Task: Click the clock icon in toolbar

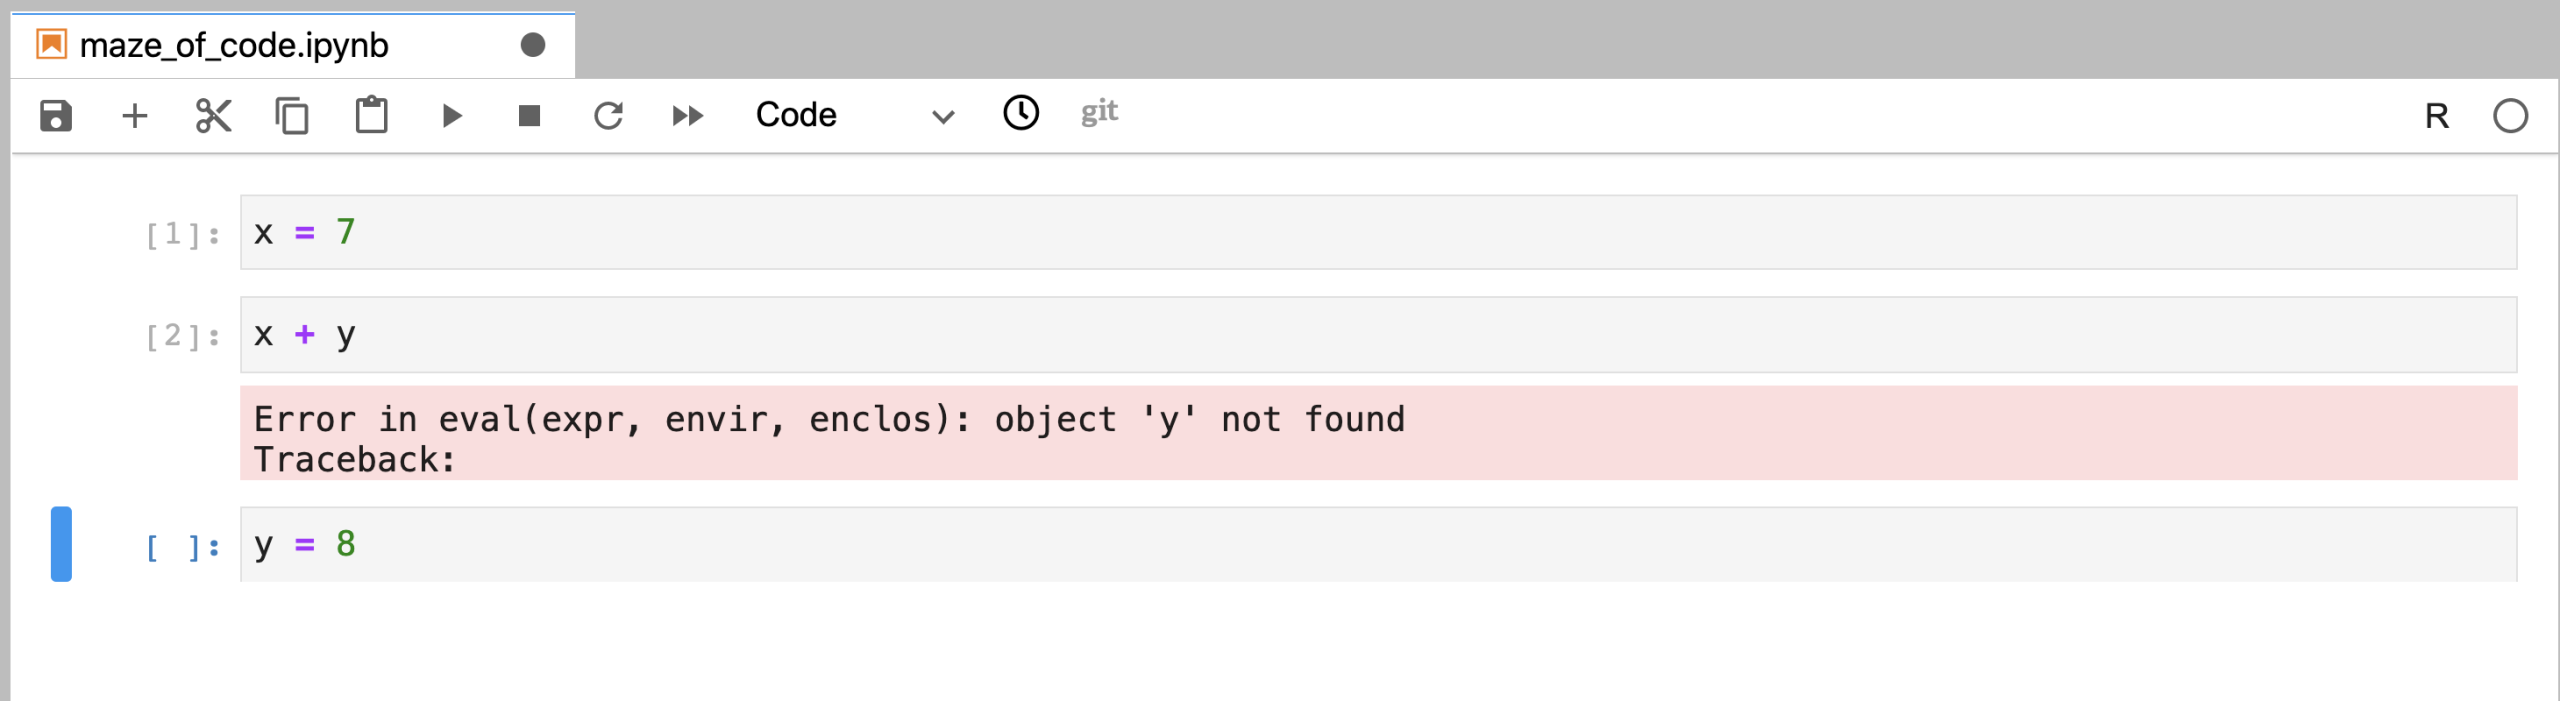Action: pos(1021,113)
